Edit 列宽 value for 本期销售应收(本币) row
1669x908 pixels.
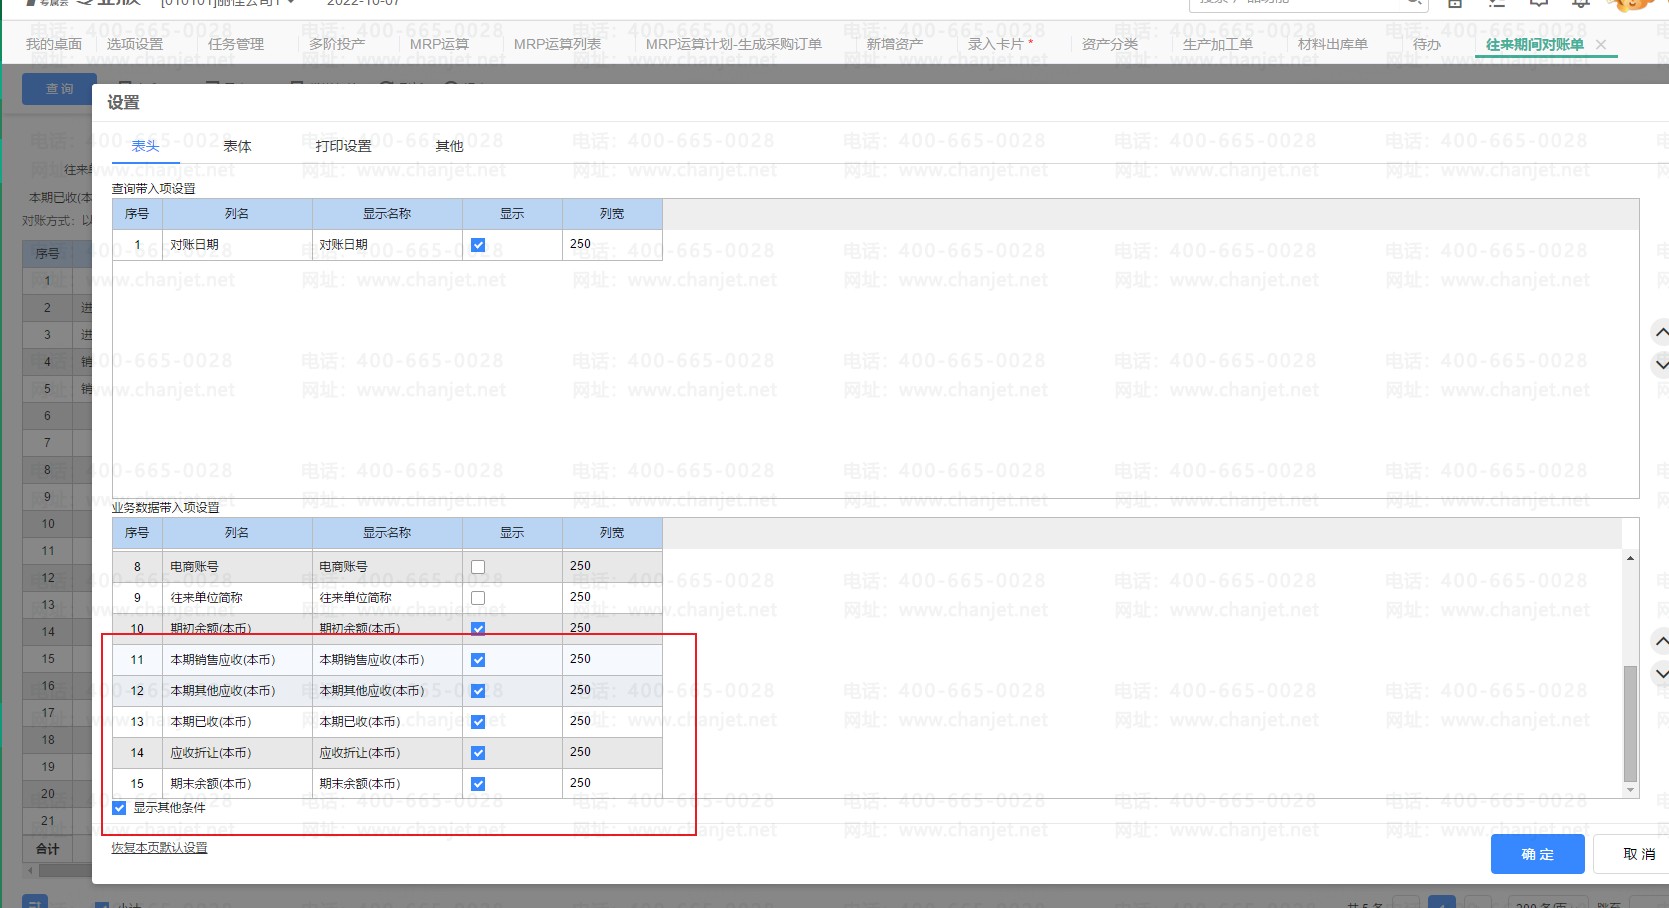(x=612, y=660)
